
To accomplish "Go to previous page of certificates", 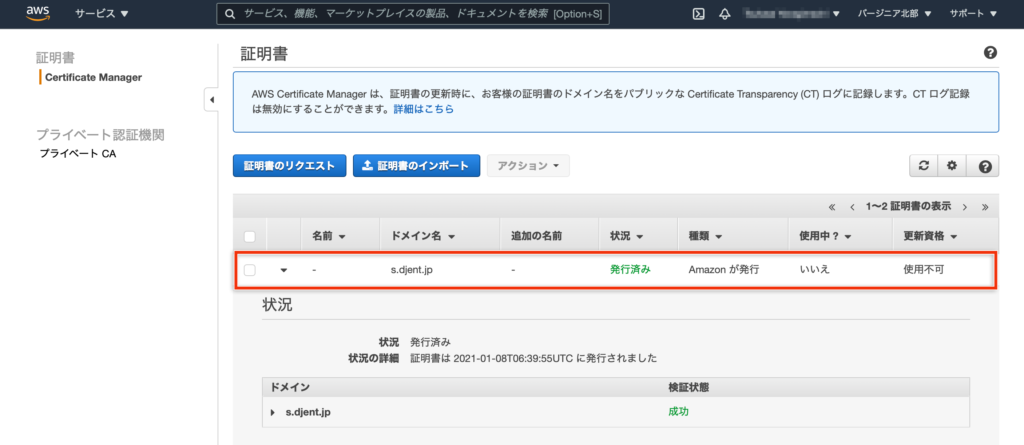I will (x=852, y=207).
